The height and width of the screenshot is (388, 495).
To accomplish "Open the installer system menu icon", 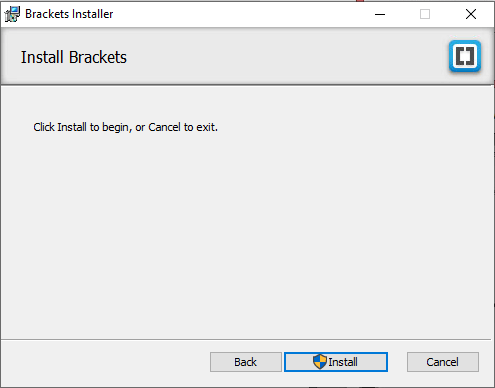I will click(12, 14).
